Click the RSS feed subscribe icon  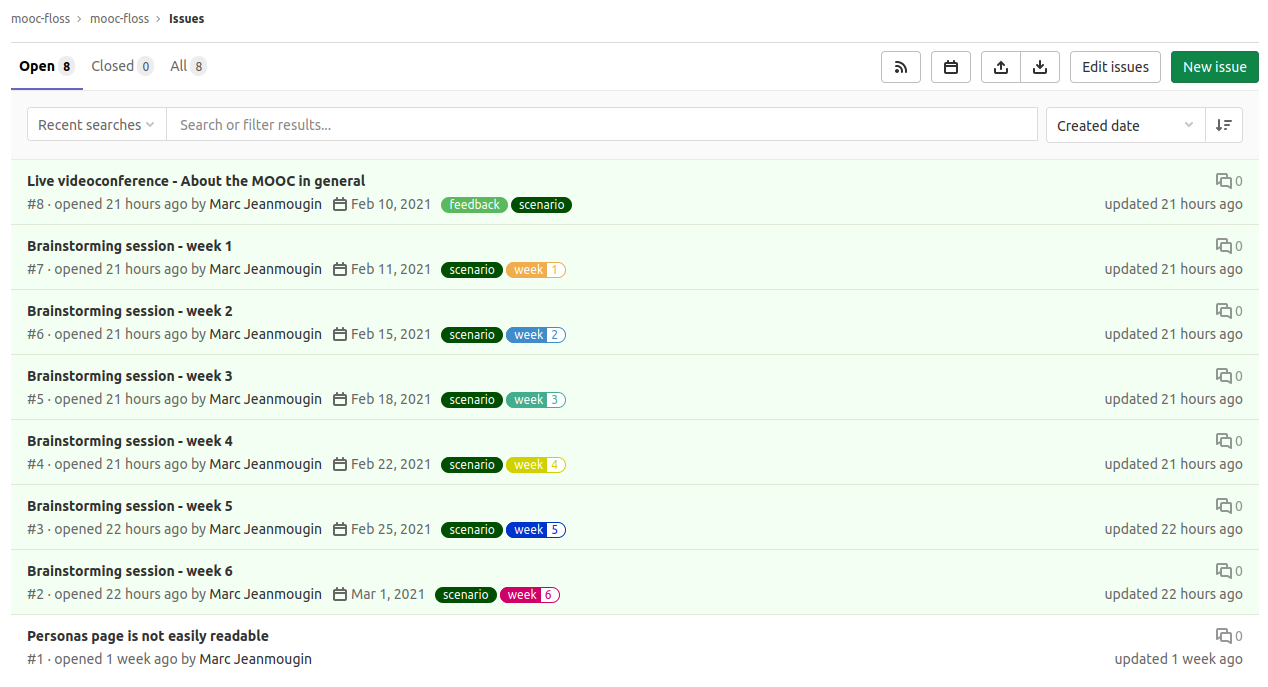tap(900, 67)
